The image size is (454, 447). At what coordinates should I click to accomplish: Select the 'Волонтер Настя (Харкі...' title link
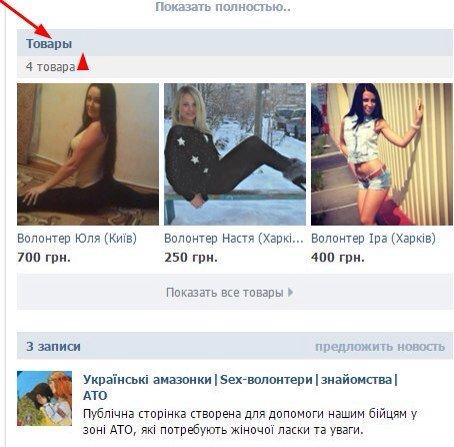click(x=234, y=239)
